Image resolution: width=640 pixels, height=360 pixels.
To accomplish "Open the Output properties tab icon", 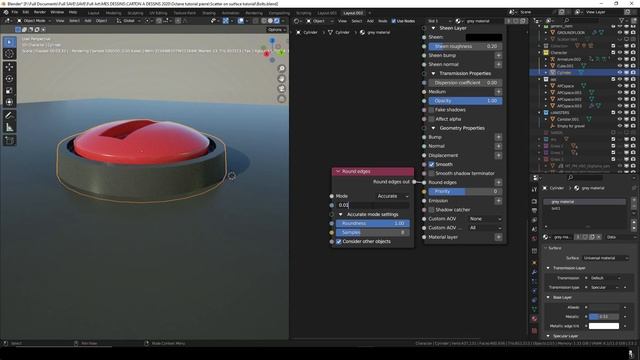I will (534, 211).
